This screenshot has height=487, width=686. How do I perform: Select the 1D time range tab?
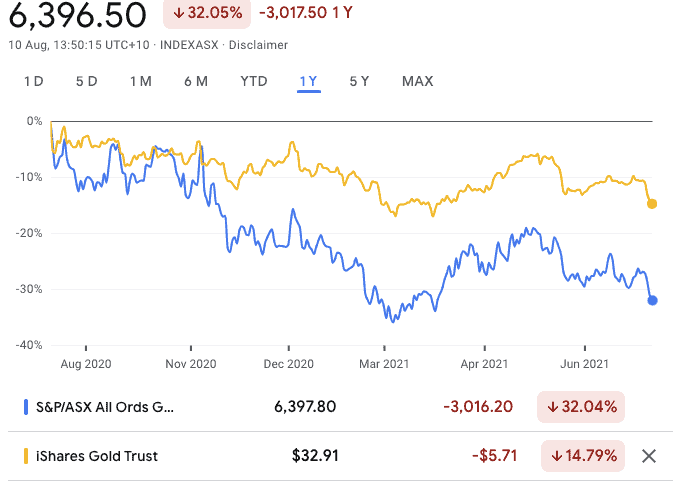pyautogui.click(x=34, y=81)
